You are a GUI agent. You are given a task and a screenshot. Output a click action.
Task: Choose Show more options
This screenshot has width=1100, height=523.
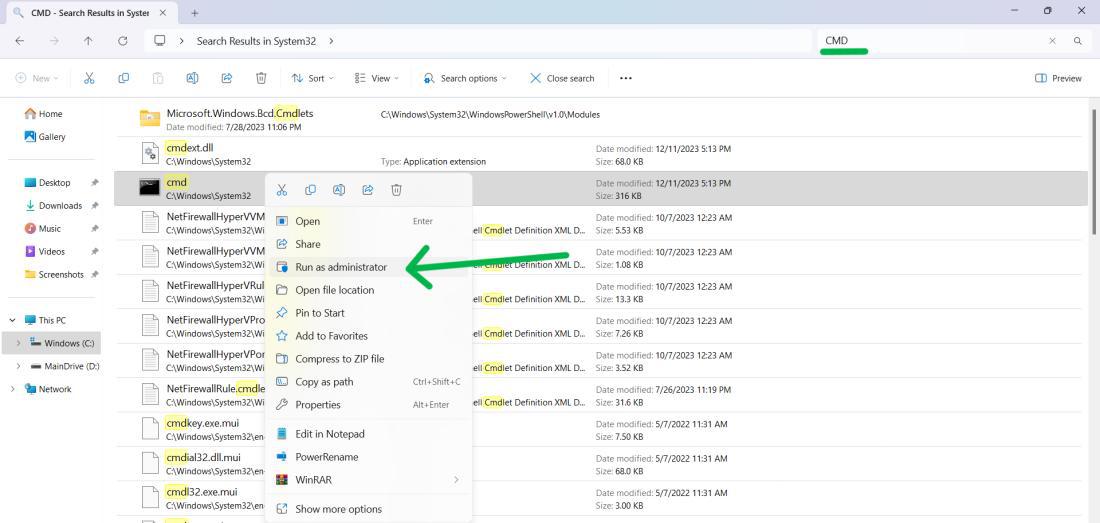(368, 509)
